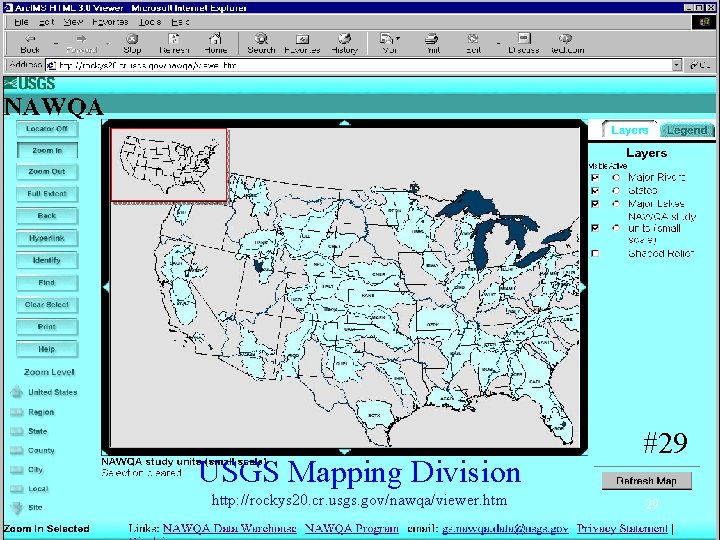
Task: Toggle Major Lakes visible checkbox
Action: coord(595,204)
